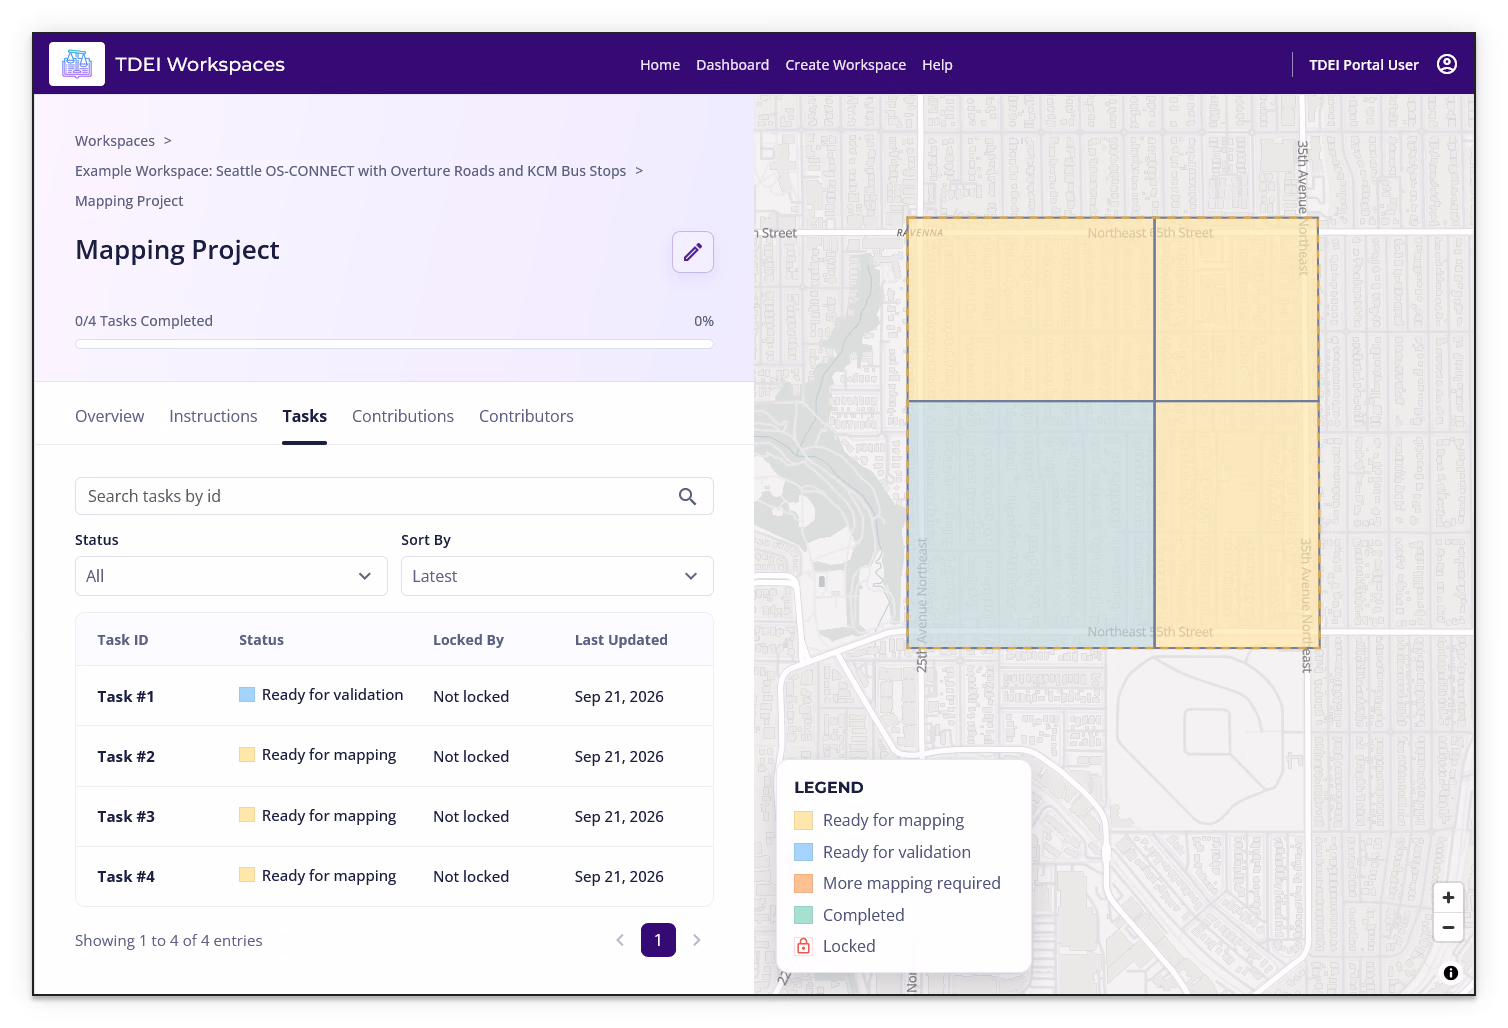Select the Tasks tab
The image size is (1508, 1028).
point(304,416)
